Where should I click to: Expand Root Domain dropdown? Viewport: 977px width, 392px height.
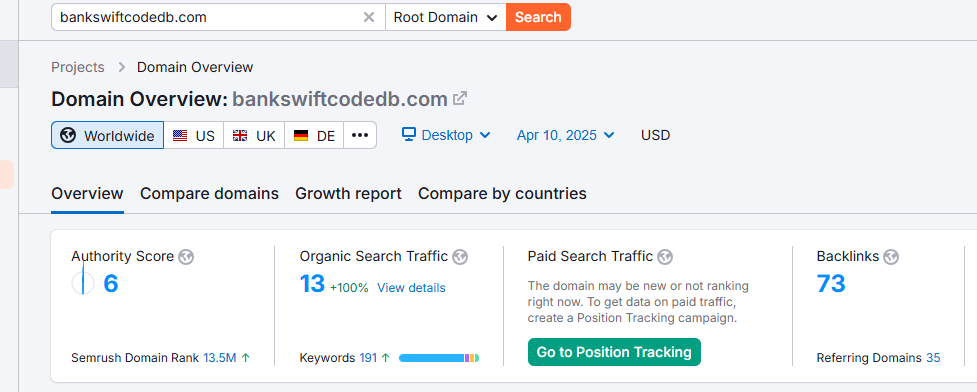click(x=446, y=17)
